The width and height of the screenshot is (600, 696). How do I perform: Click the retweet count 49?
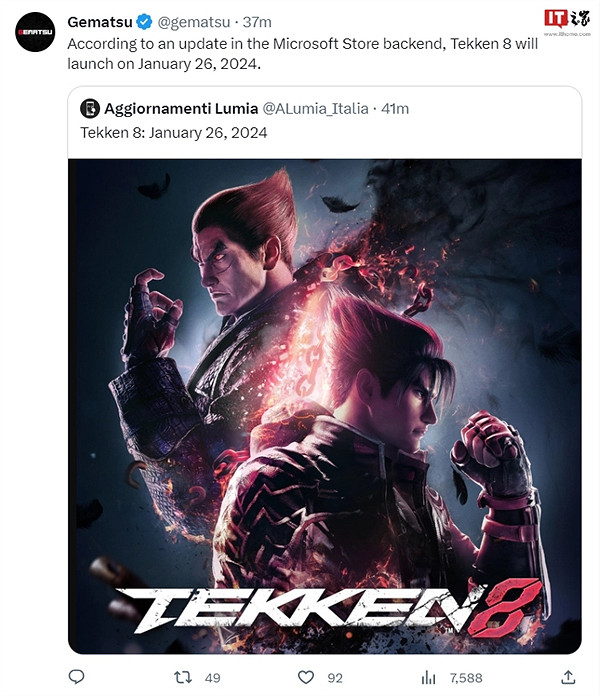(212, 677)
